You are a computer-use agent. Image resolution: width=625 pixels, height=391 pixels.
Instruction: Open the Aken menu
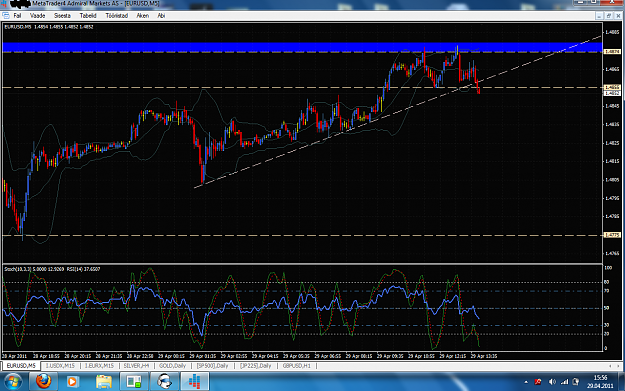pos(143,16)
